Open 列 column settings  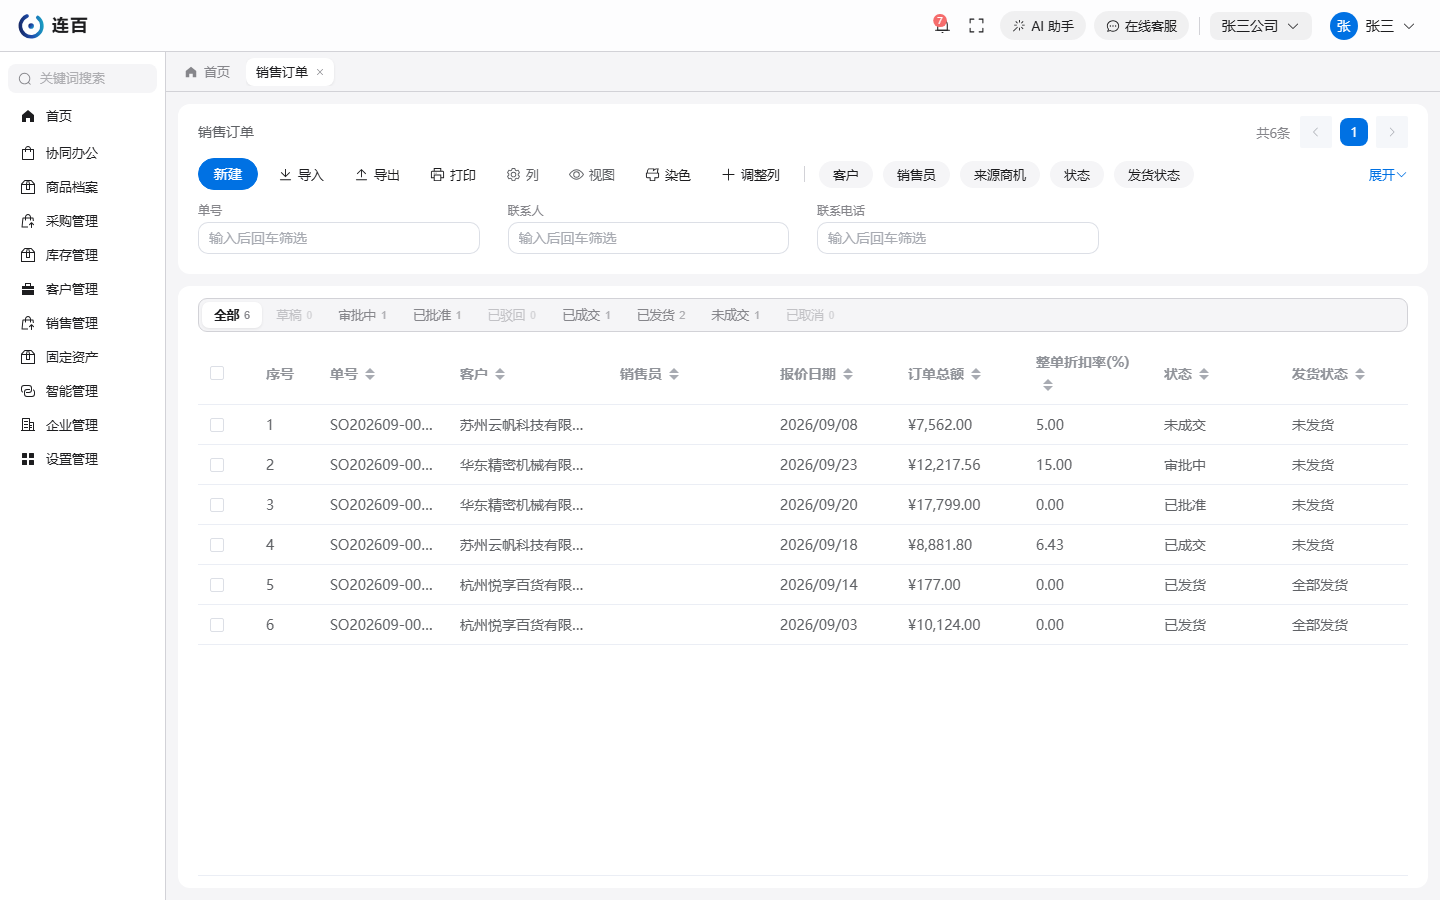tap(523, 175)
